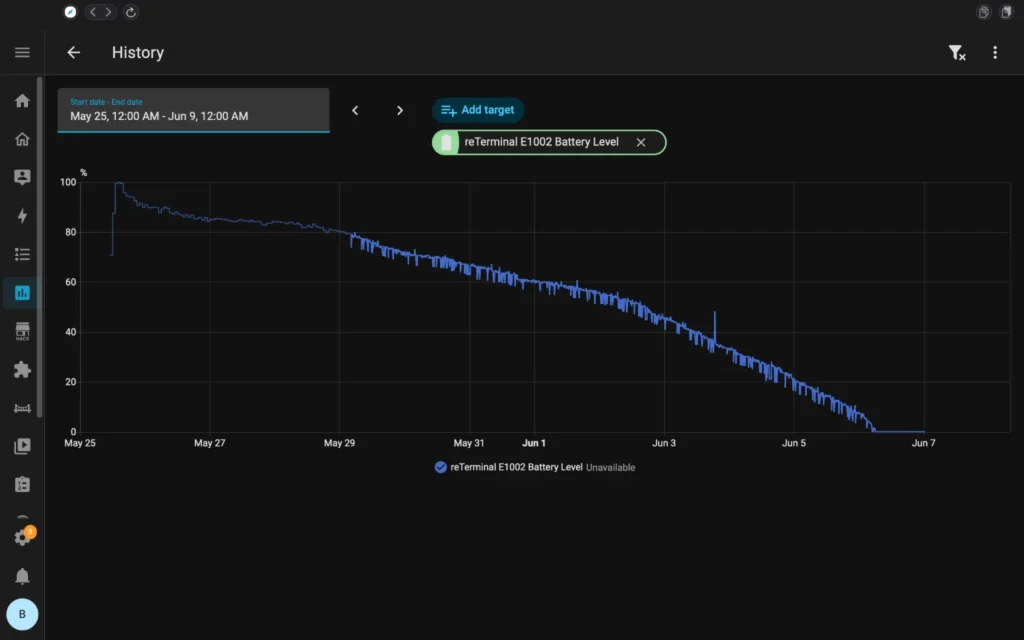Click the legend label reTerminal E1002 Battery Level
The width and height of the screenshot is (1024, 640).
(517, 467)
